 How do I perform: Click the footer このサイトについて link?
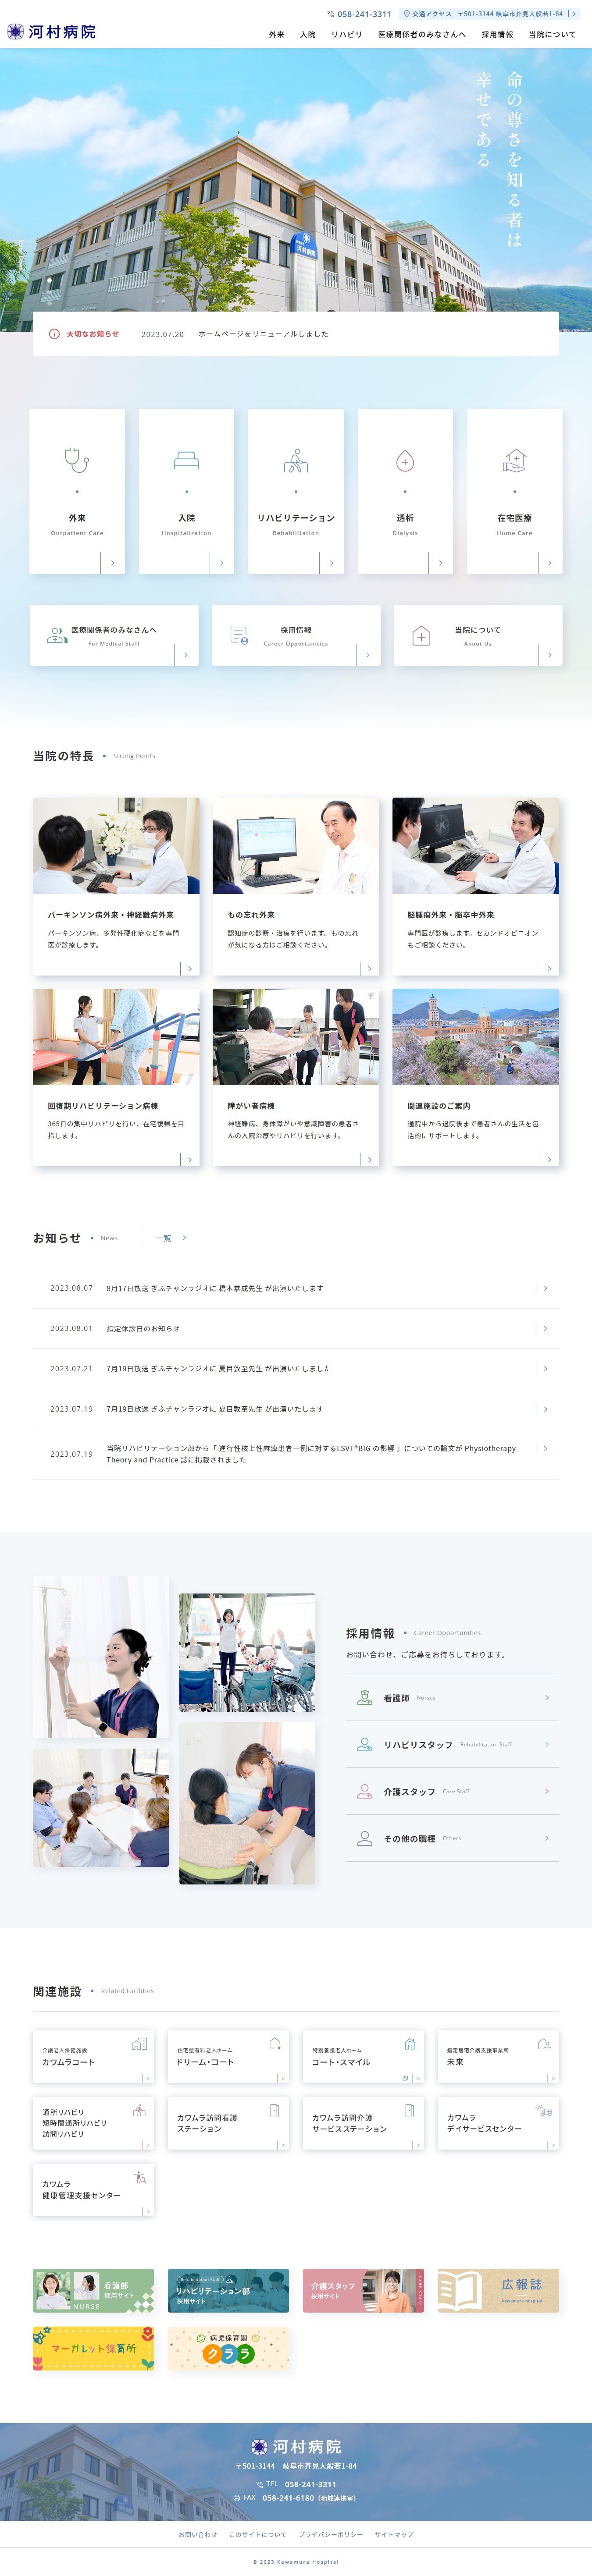(257, 2534)
